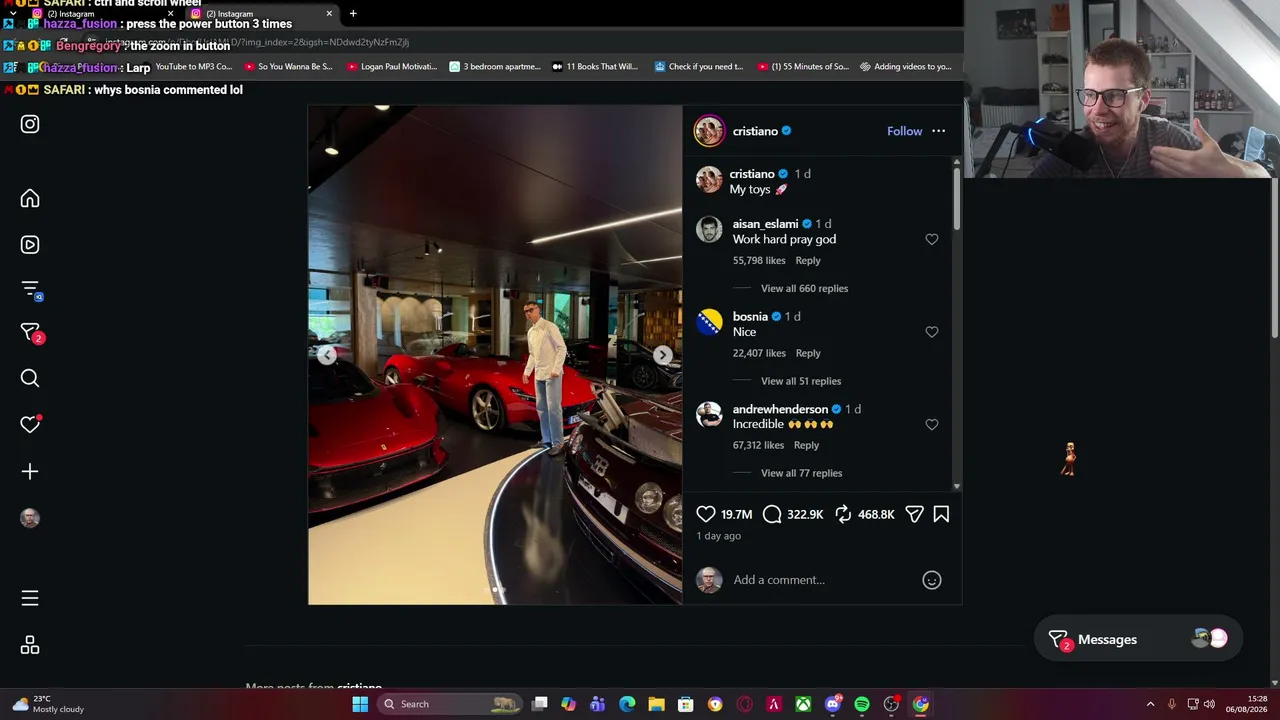Go to Home in Instagram sidebar

(30, 198)
